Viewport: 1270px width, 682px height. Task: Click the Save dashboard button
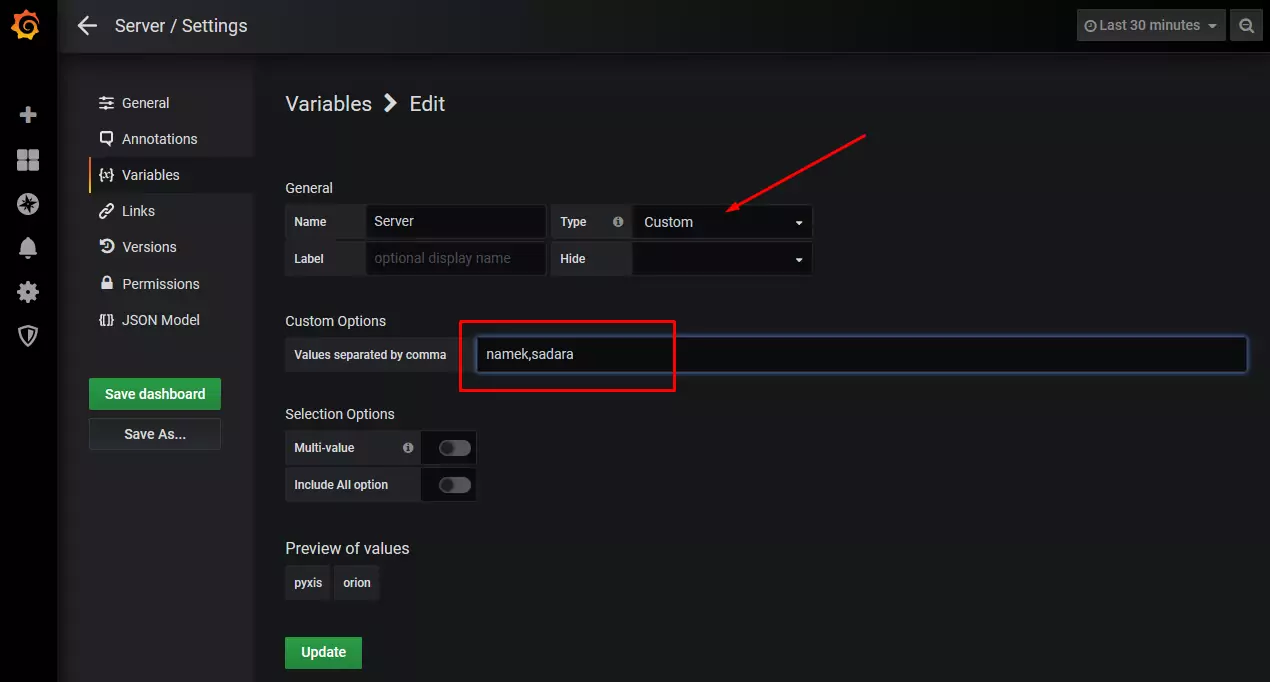(x=155, y=394)
